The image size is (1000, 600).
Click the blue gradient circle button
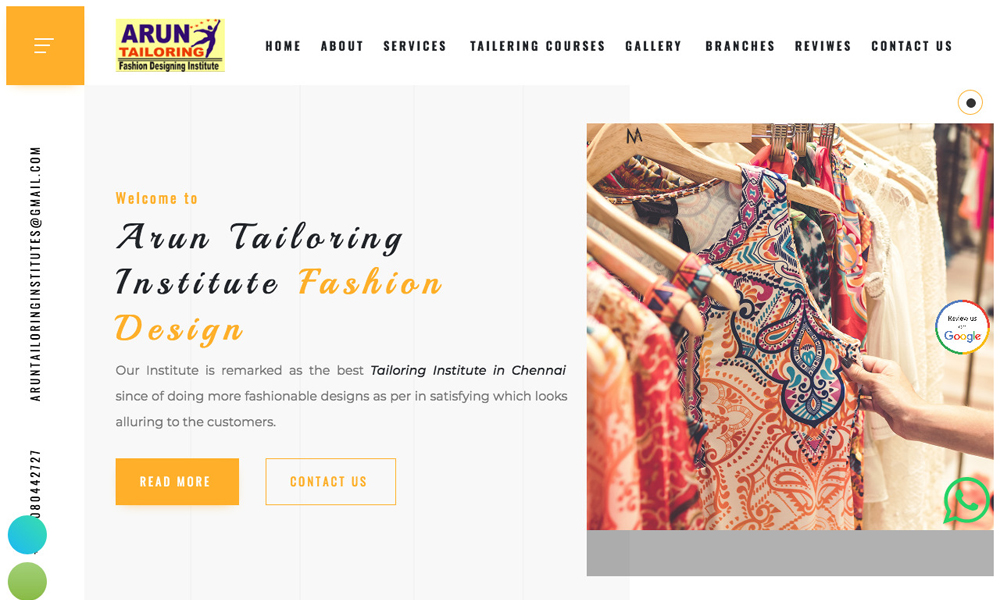(27, 534)
